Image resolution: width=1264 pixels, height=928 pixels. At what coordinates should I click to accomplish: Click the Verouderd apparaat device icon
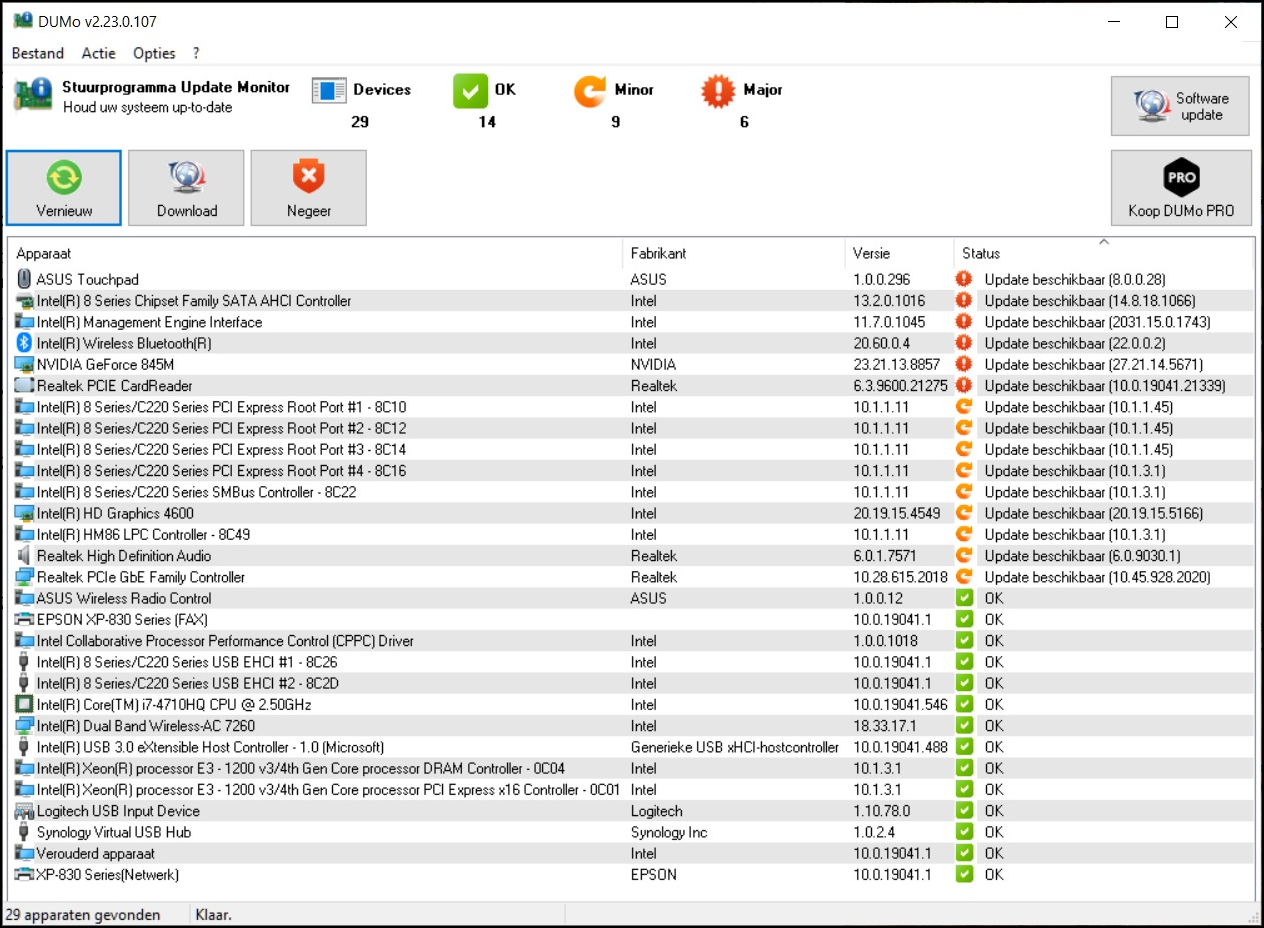pos(25,854)
